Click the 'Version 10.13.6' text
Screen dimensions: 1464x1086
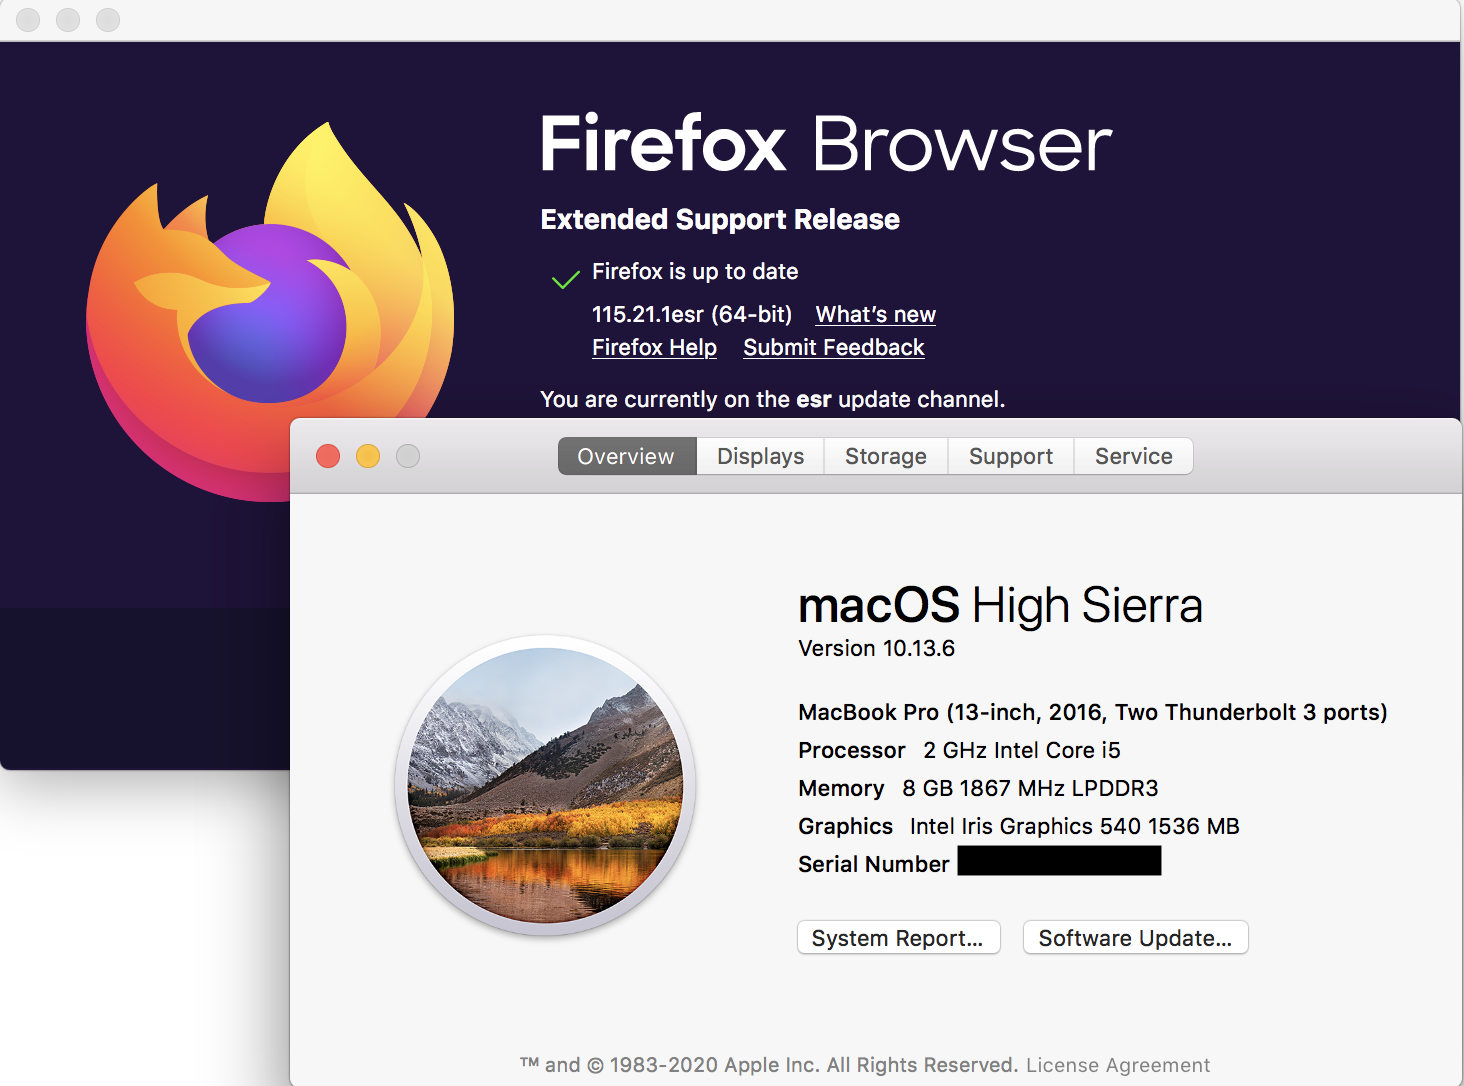click(x=876, y=648)
